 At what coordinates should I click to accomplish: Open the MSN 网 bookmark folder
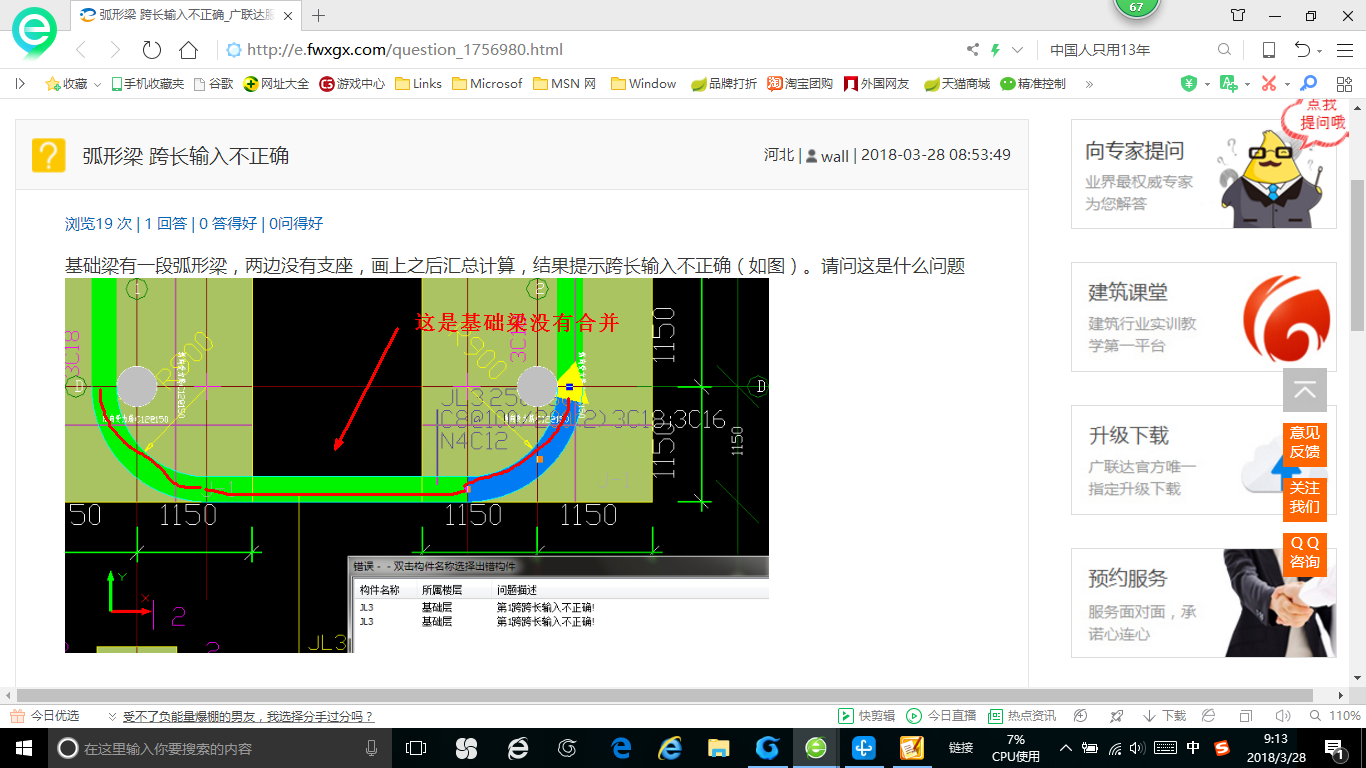click(x=565, y=84)
